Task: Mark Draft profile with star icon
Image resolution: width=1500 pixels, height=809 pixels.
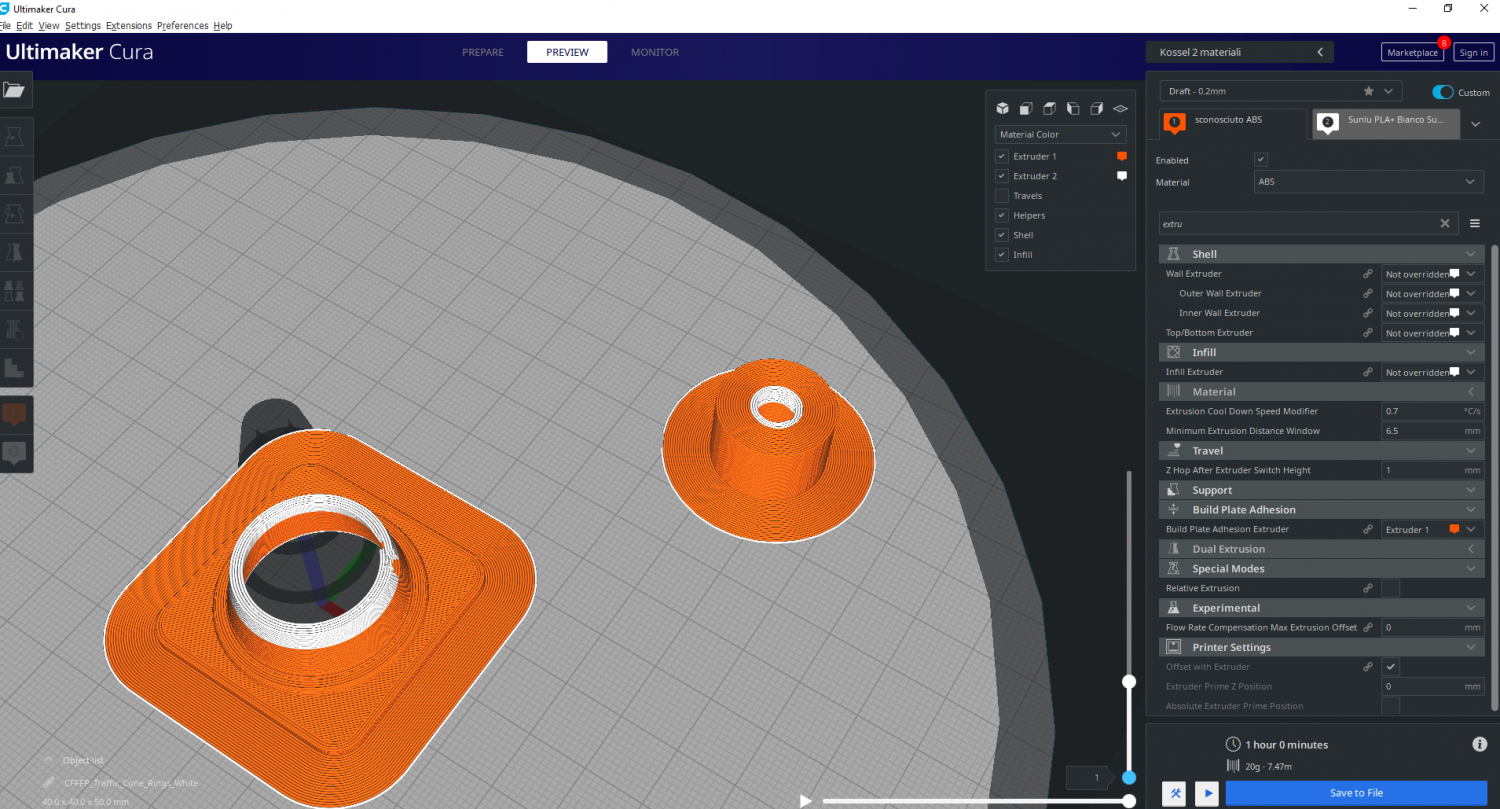Action: click(1369, 91)
